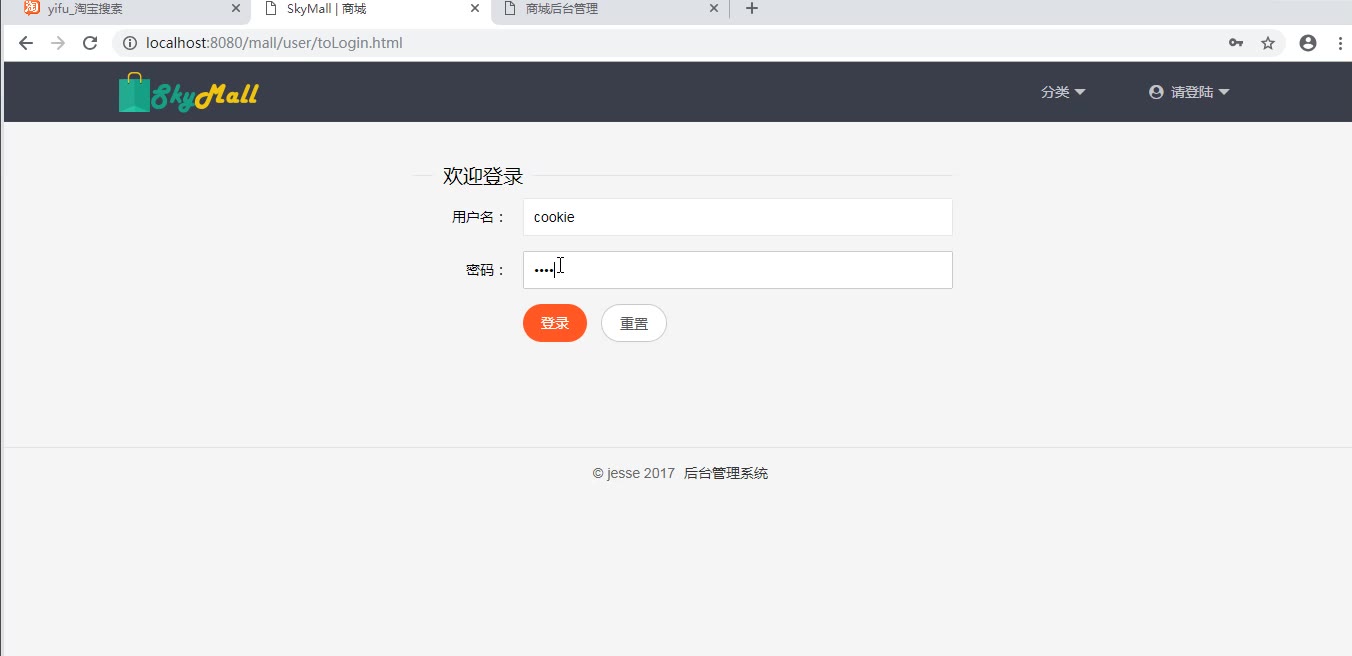Switch to the 商城后台管理 tab

[x=600, y=9]
